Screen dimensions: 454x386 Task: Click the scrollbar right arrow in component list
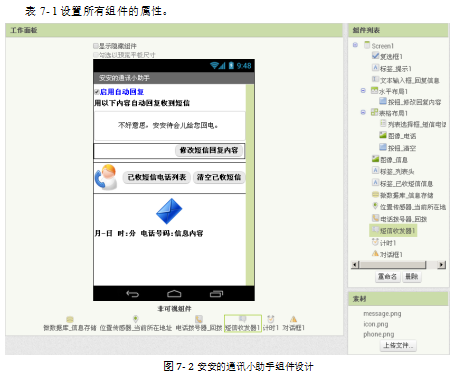pyautogui.click(x=442, y=265)
